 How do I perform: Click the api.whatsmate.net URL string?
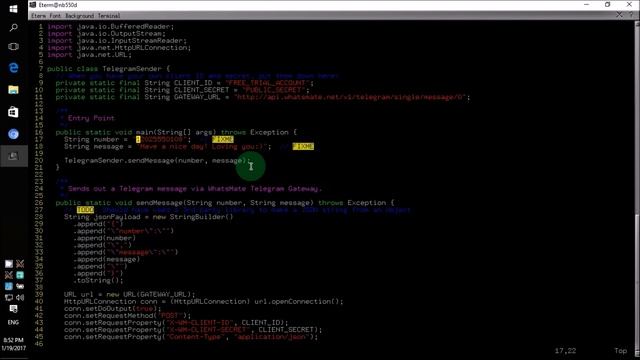[x=351, y=97]
